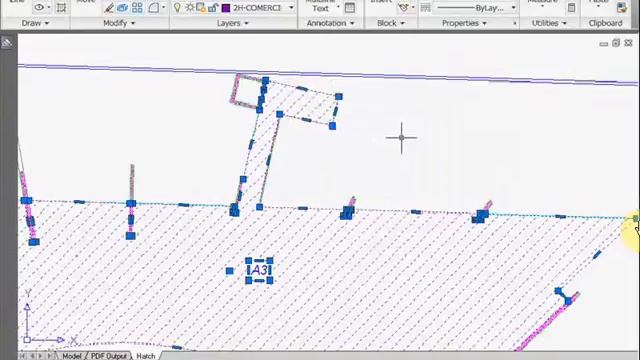
Task: Expand the Annotation panel
Action: 330,23
